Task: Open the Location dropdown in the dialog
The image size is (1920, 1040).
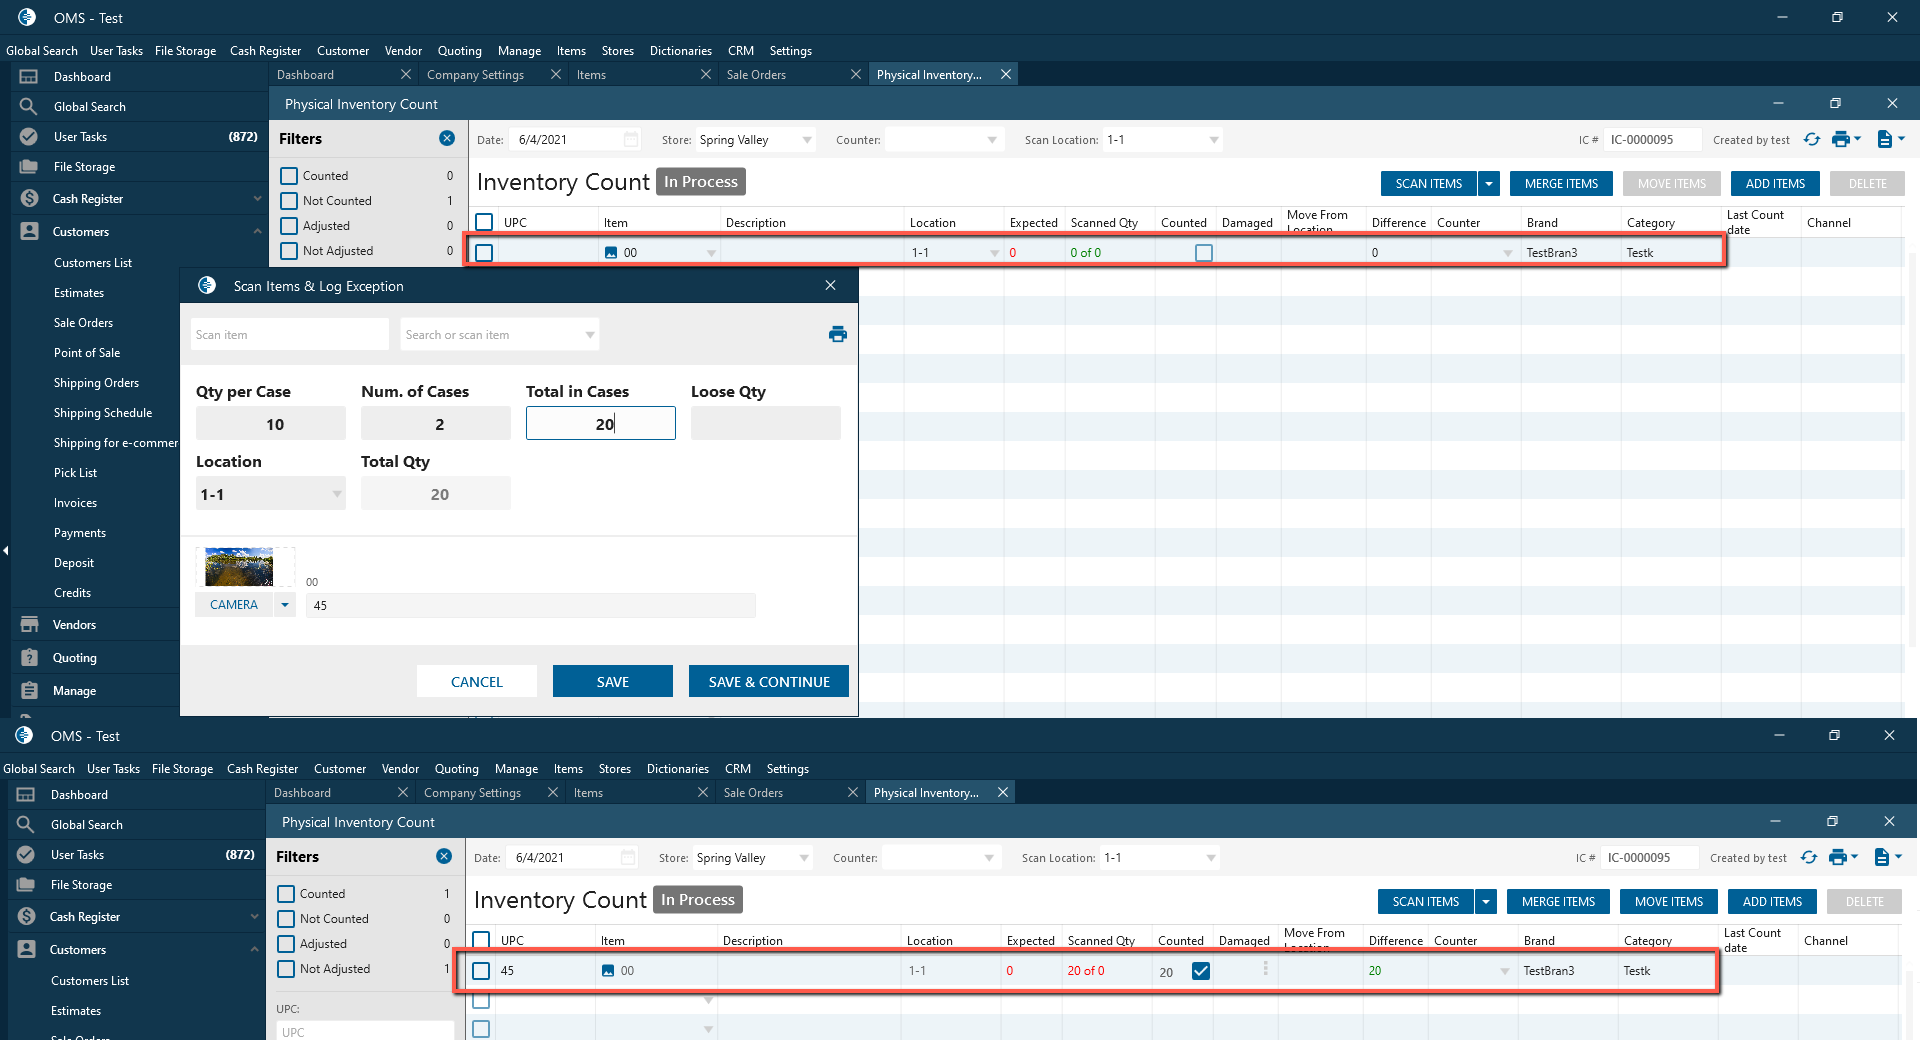Action: pyautogui.click(x=336, y=494)
